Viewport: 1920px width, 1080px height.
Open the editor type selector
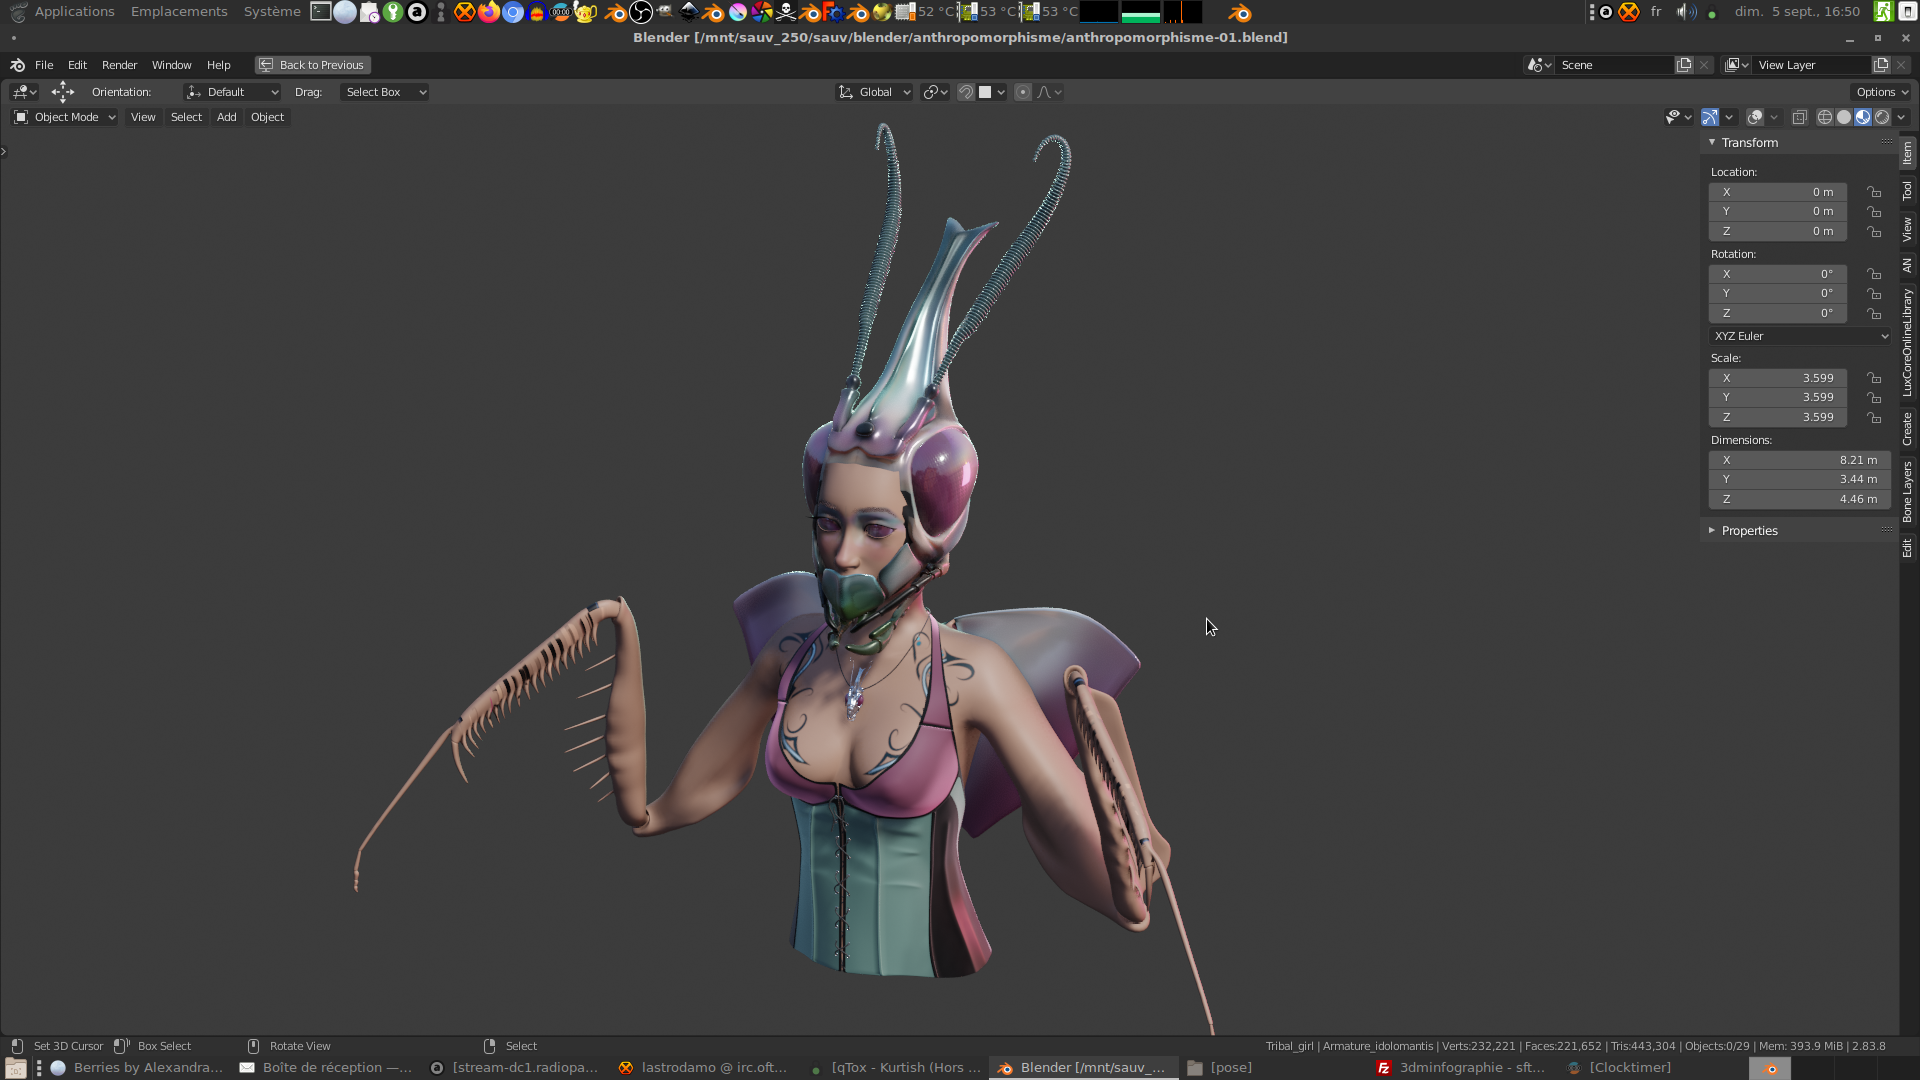[x=24, y=92]
